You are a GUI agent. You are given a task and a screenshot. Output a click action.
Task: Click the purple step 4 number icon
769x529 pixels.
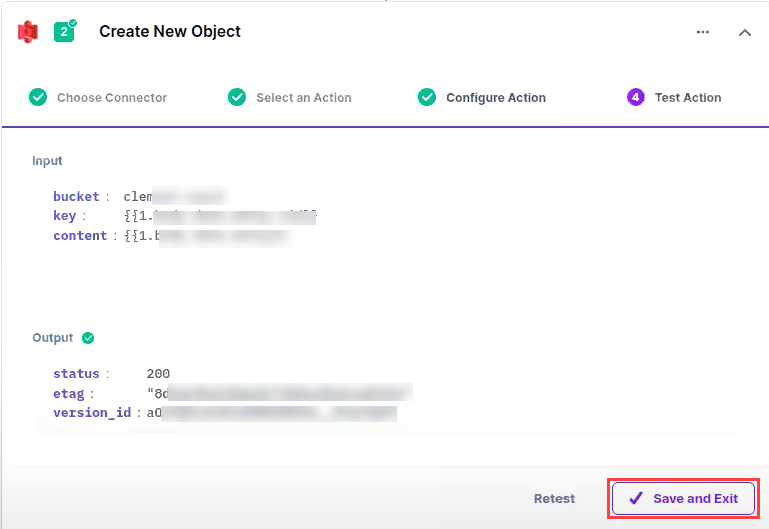(636, 97)
